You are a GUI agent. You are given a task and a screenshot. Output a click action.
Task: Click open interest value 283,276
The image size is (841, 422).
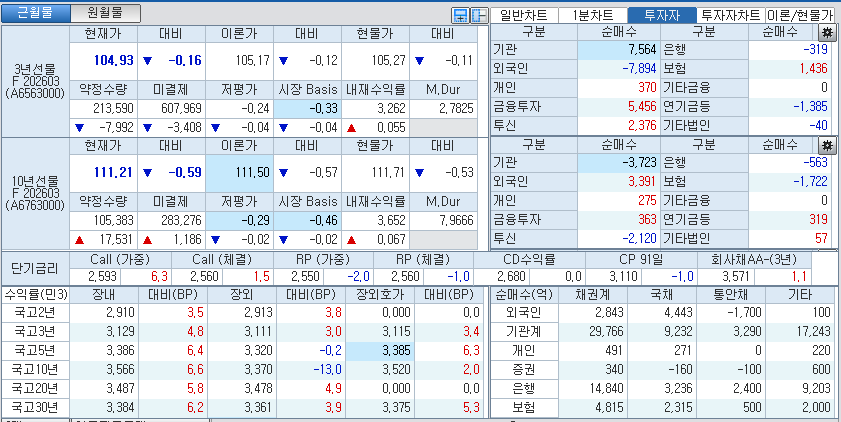pos(181,220)
